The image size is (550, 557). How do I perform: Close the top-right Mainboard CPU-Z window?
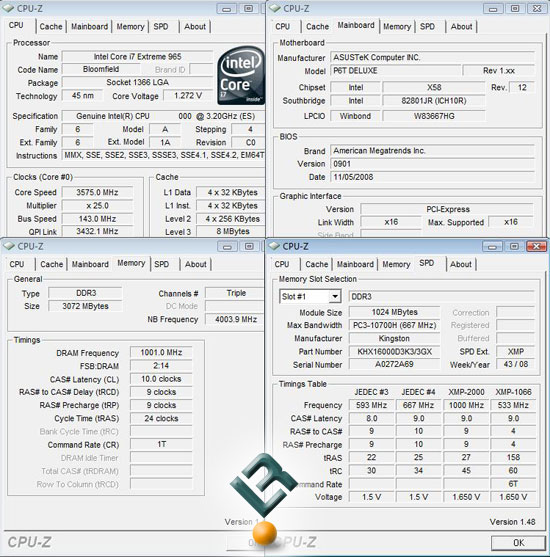[537, 9]
